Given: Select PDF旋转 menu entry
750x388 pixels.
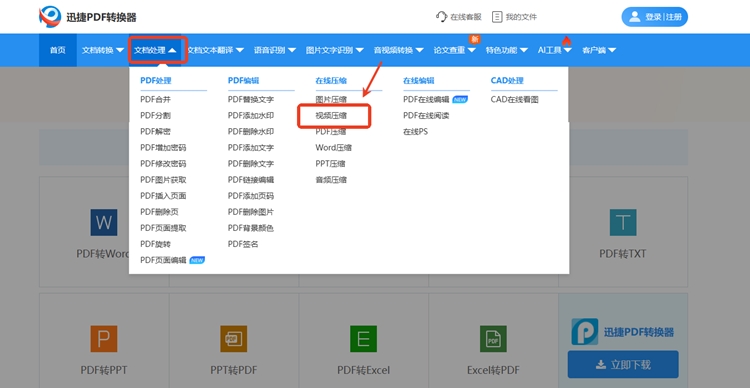Looking at the screenshot, I should [155, 244].
